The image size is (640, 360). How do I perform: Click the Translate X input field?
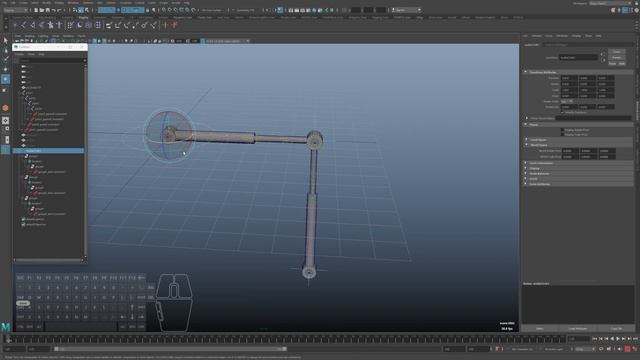coord(569,78)
